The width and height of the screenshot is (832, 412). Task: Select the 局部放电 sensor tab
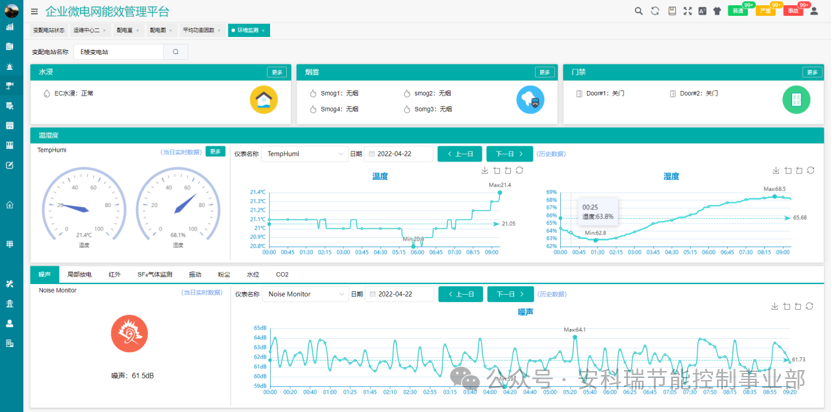tap(80, 274)
